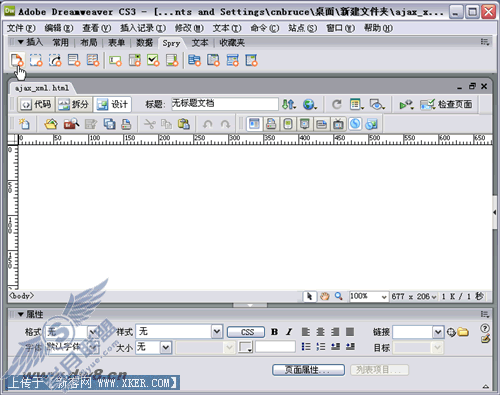Viewport: 500px width, 395px height.
Task: Insert Spry Validation Text Field icon
Action: click(115, 60)
